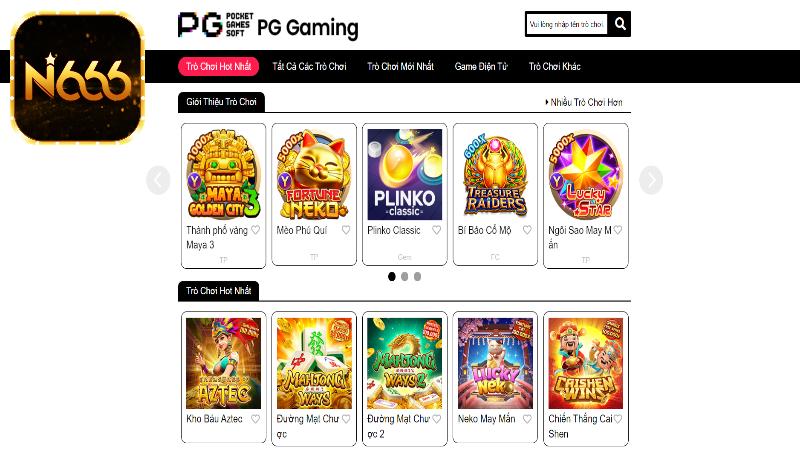Image resolution: width=800 pixels, height=450 pixels.
Task: Click the PG Pocket Games Soft logo
Action: click(216, 25)
